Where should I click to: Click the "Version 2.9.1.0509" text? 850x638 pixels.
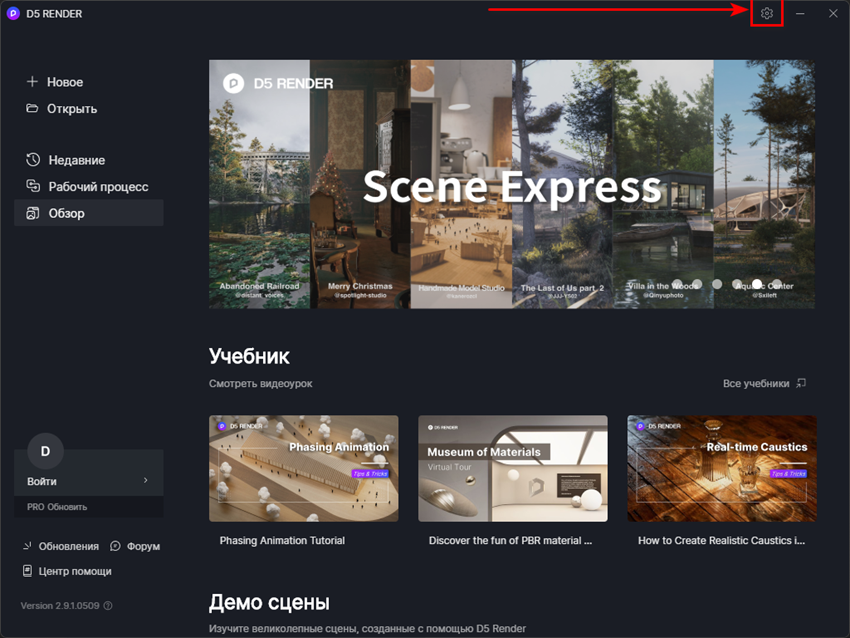click(x=60, y=605)
